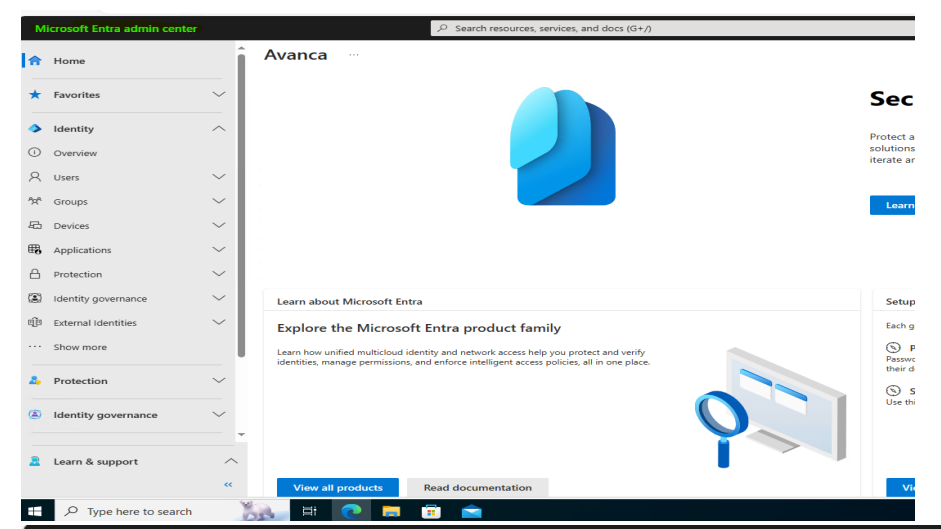Go to Home in the sidebar
Screen dimensions: 941x529
tap(69, 61)
